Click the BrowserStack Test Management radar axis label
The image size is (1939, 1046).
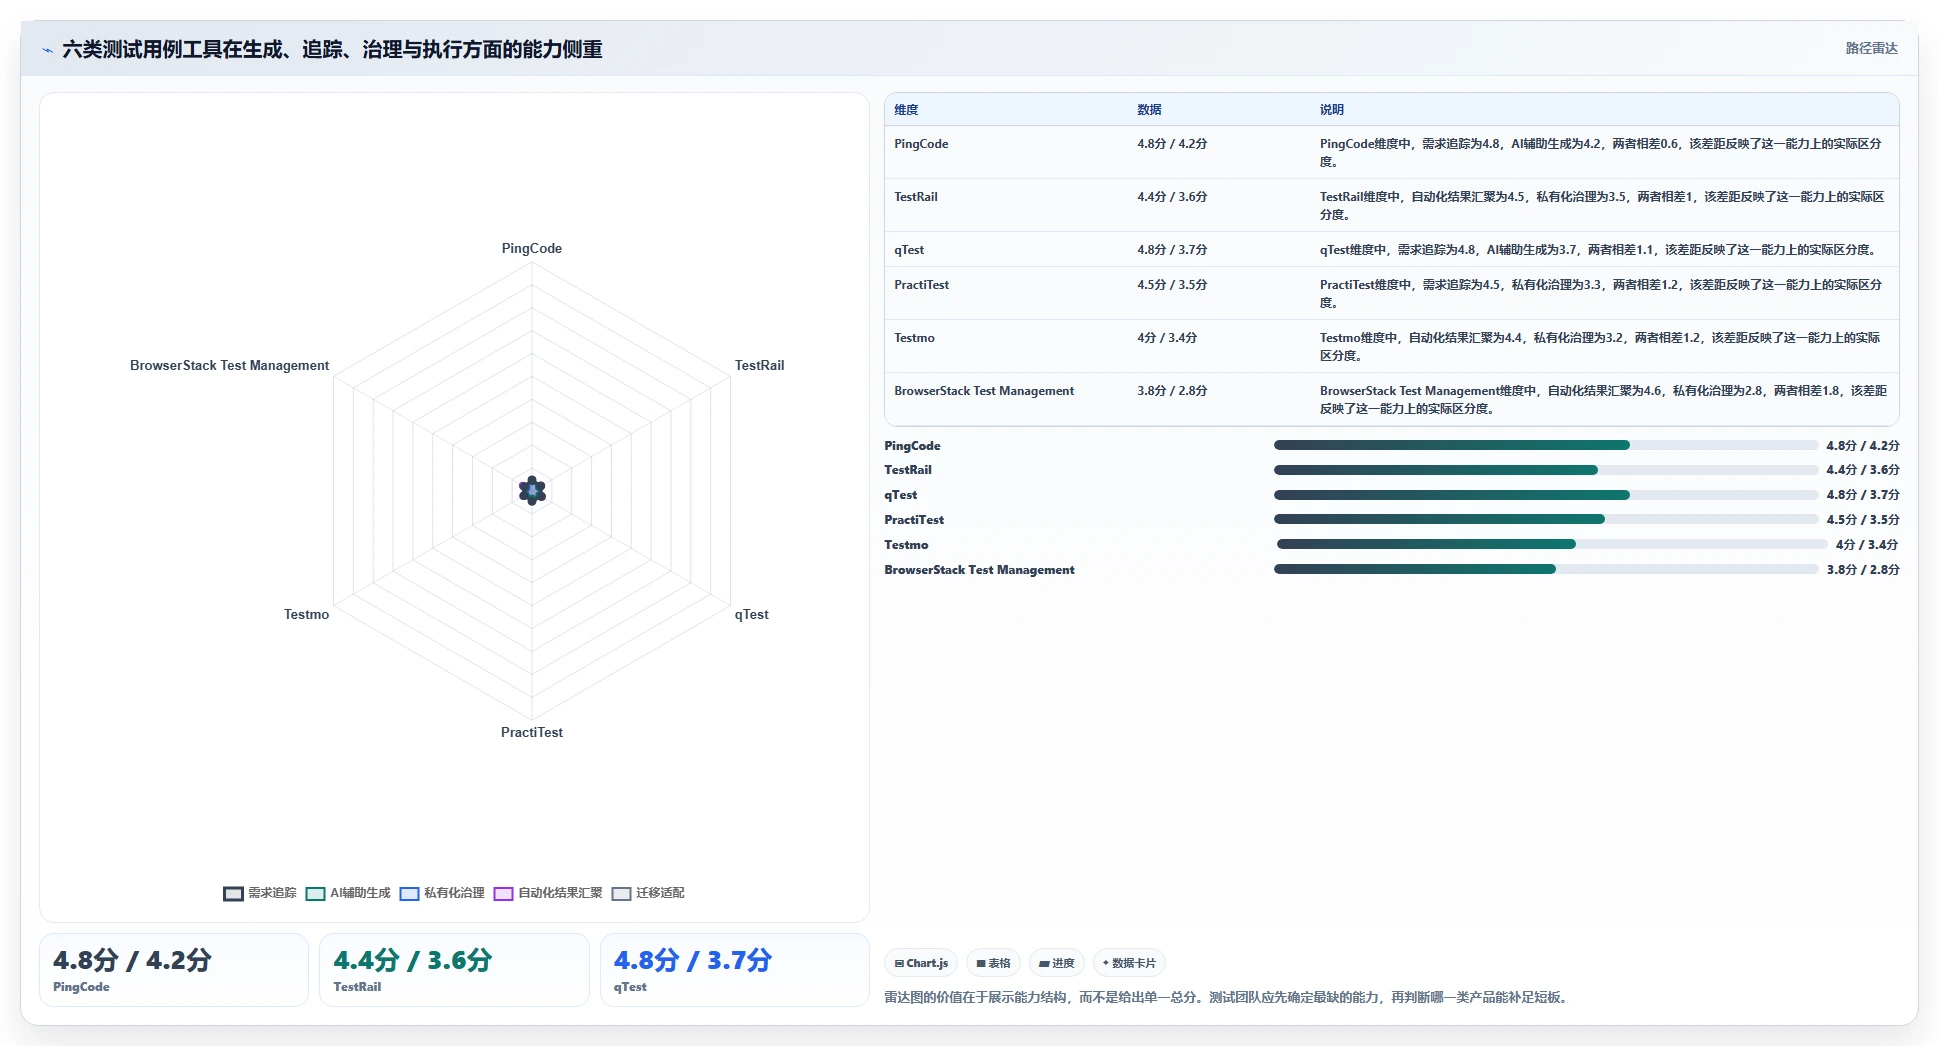click(x=229, y=366)
